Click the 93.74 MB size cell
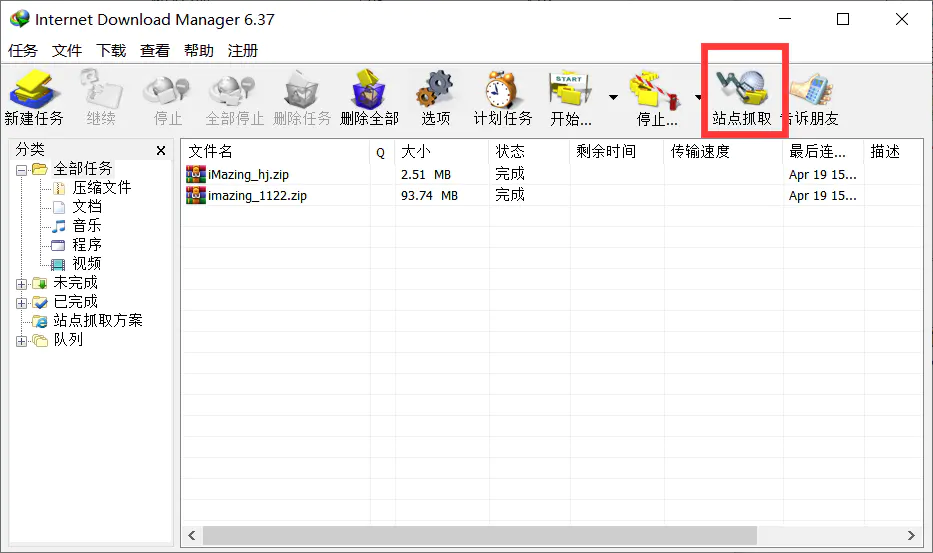 point(430,195)
